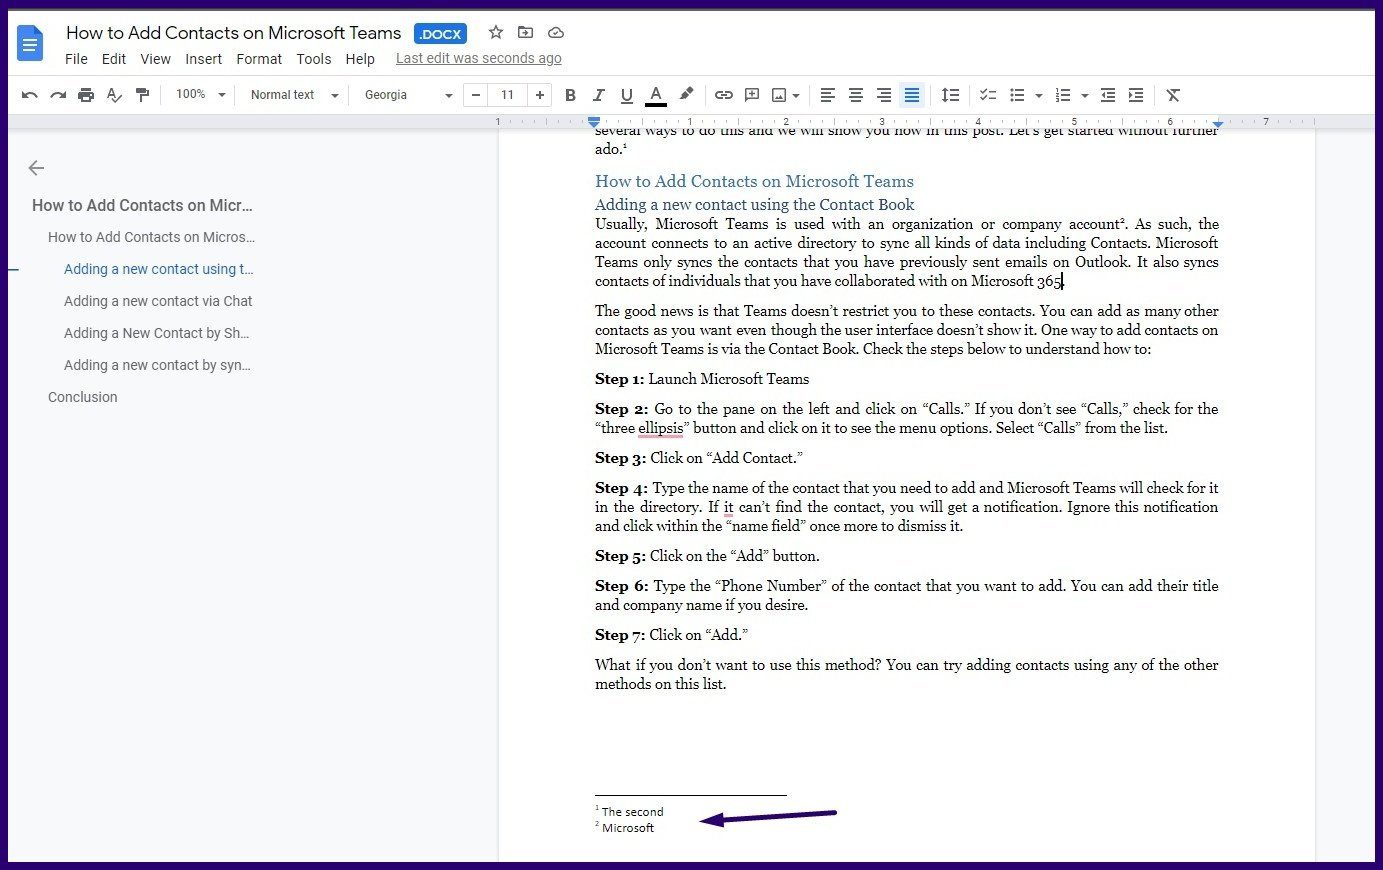1383x870 pixels.
Task: Decrease the font size with the minus stepper
Action: [475, 95]
